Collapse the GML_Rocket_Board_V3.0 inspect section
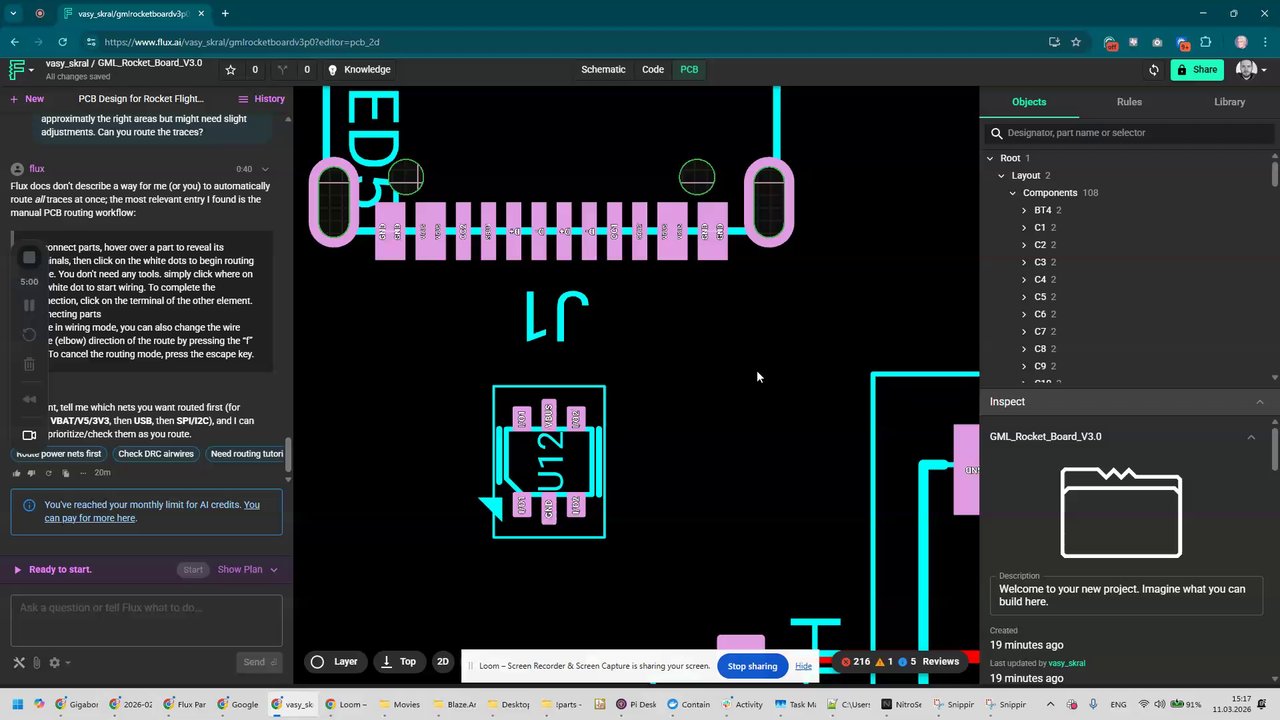This screenshot has height=720, width=1280. coord(1251,437)
